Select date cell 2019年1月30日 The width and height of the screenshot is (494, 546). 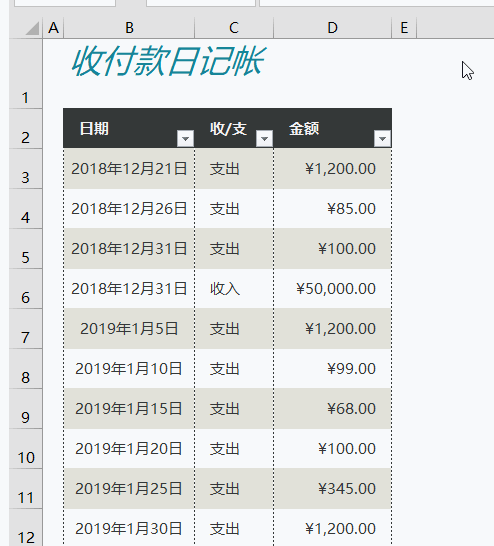(x=129, y=528)
